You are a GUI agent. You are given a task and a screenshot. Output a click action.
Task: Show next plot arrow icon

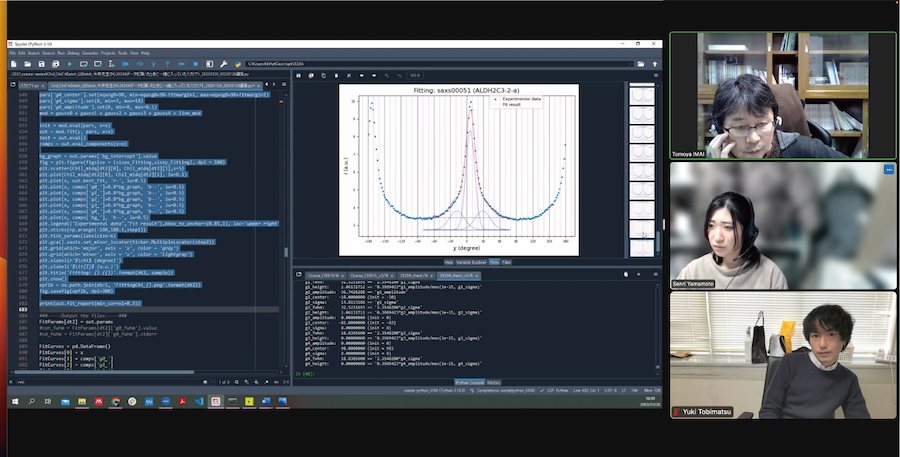point(374,75)
